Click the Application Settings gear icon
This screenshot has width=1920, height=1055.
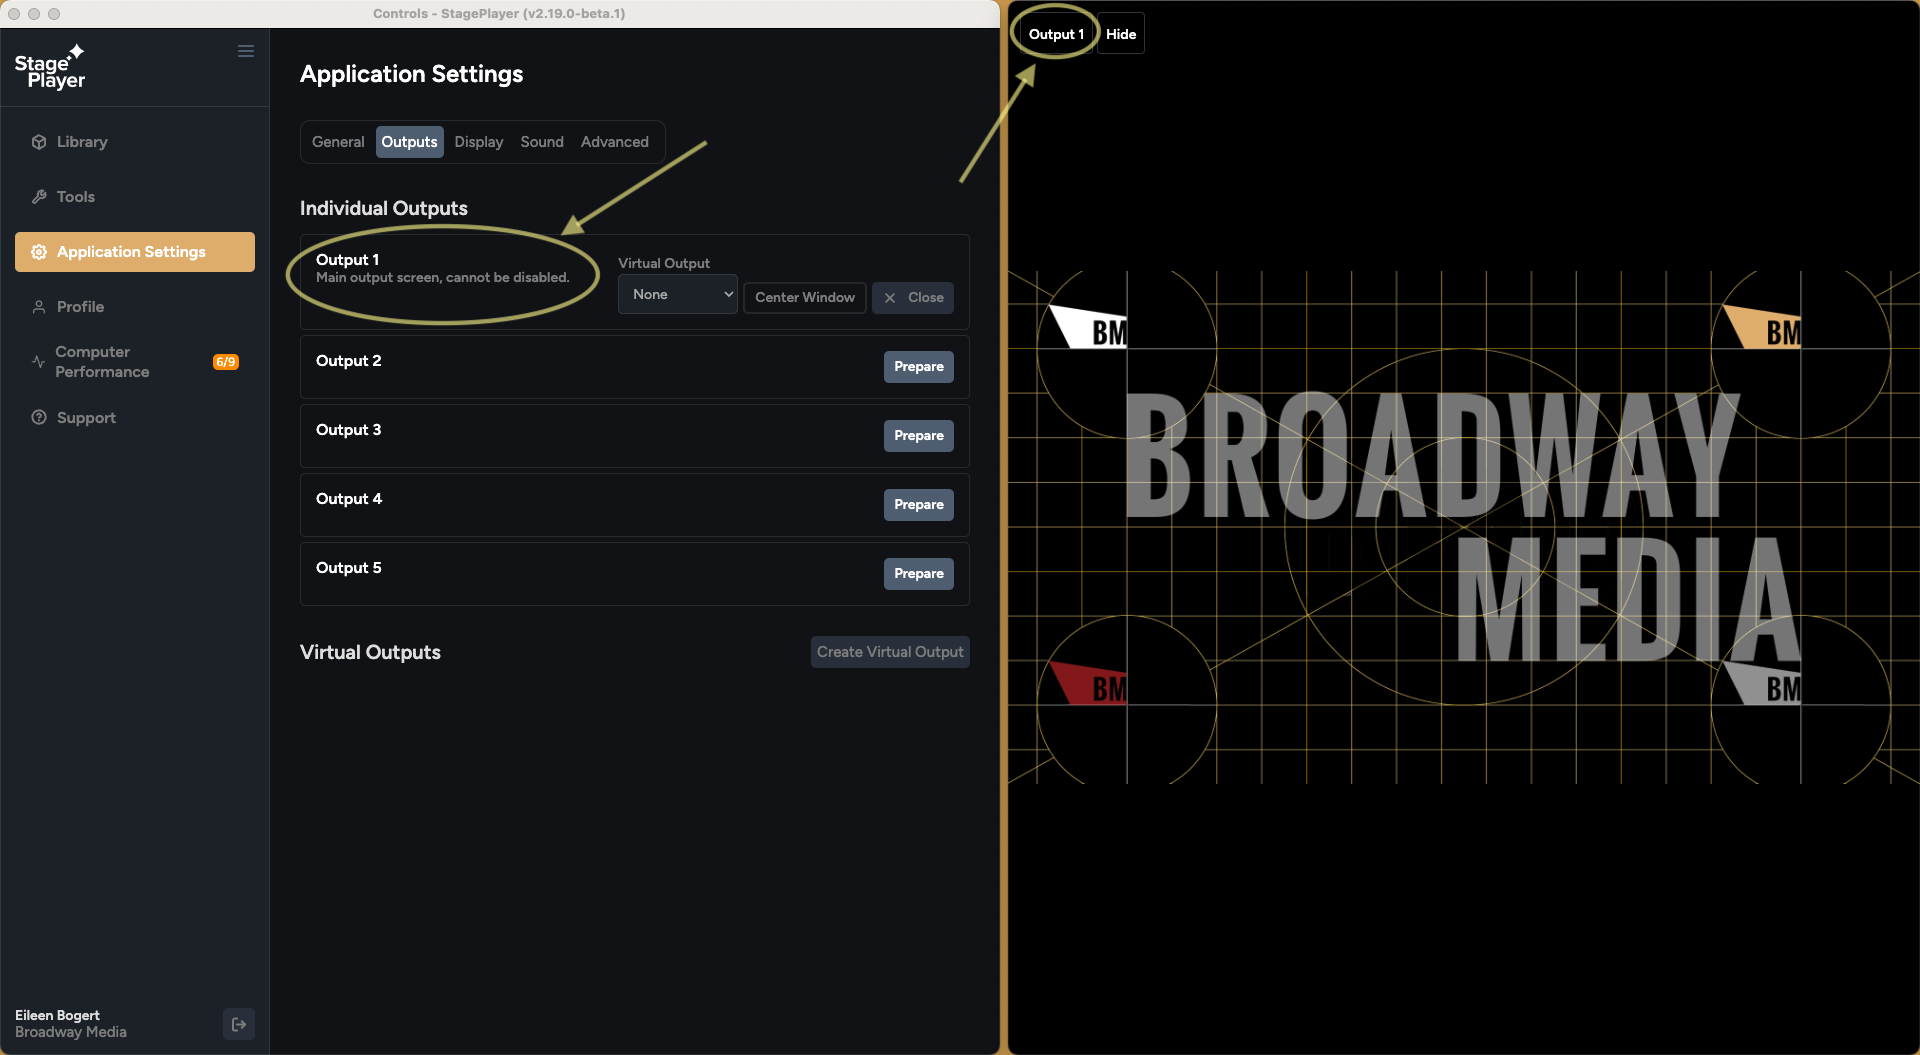point(39,252)
